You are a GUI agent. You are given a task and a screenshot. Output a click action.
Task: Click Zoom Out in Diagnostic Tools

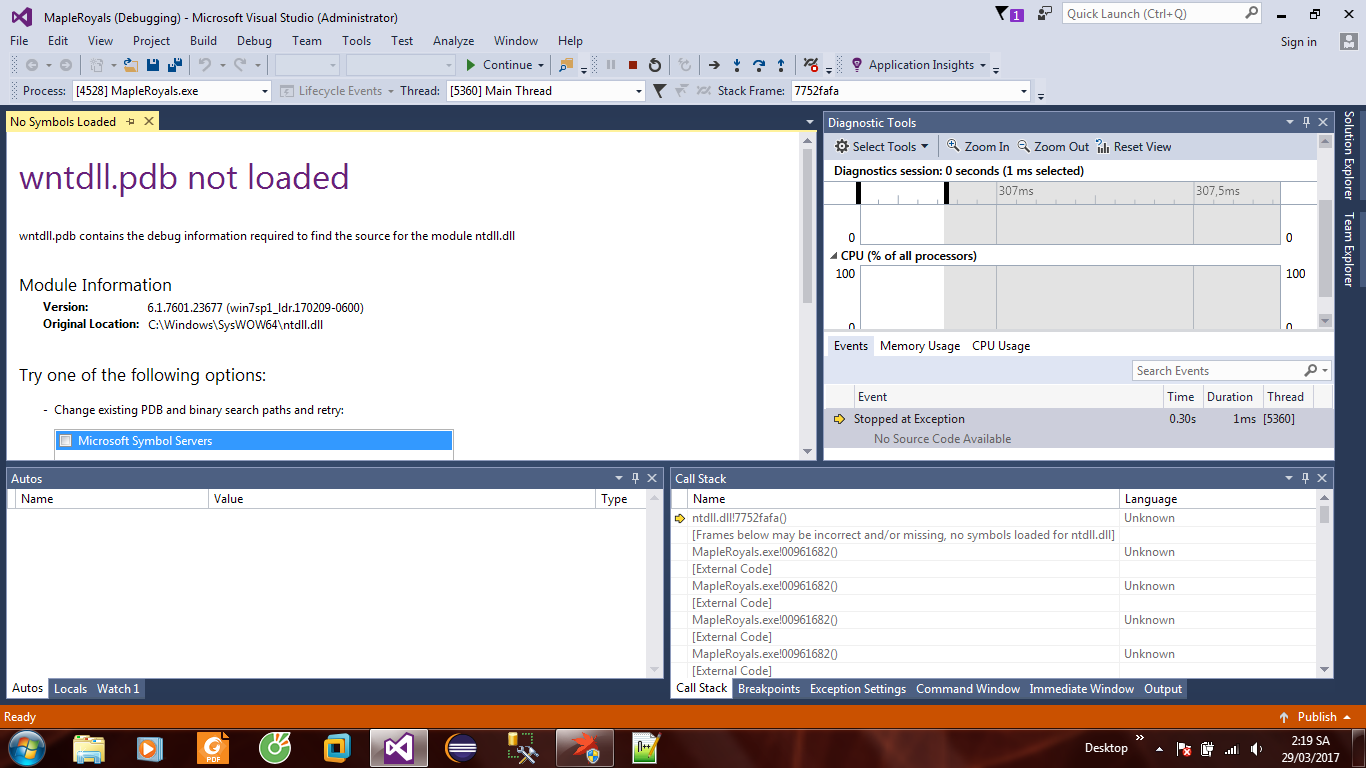(1053, 147)
